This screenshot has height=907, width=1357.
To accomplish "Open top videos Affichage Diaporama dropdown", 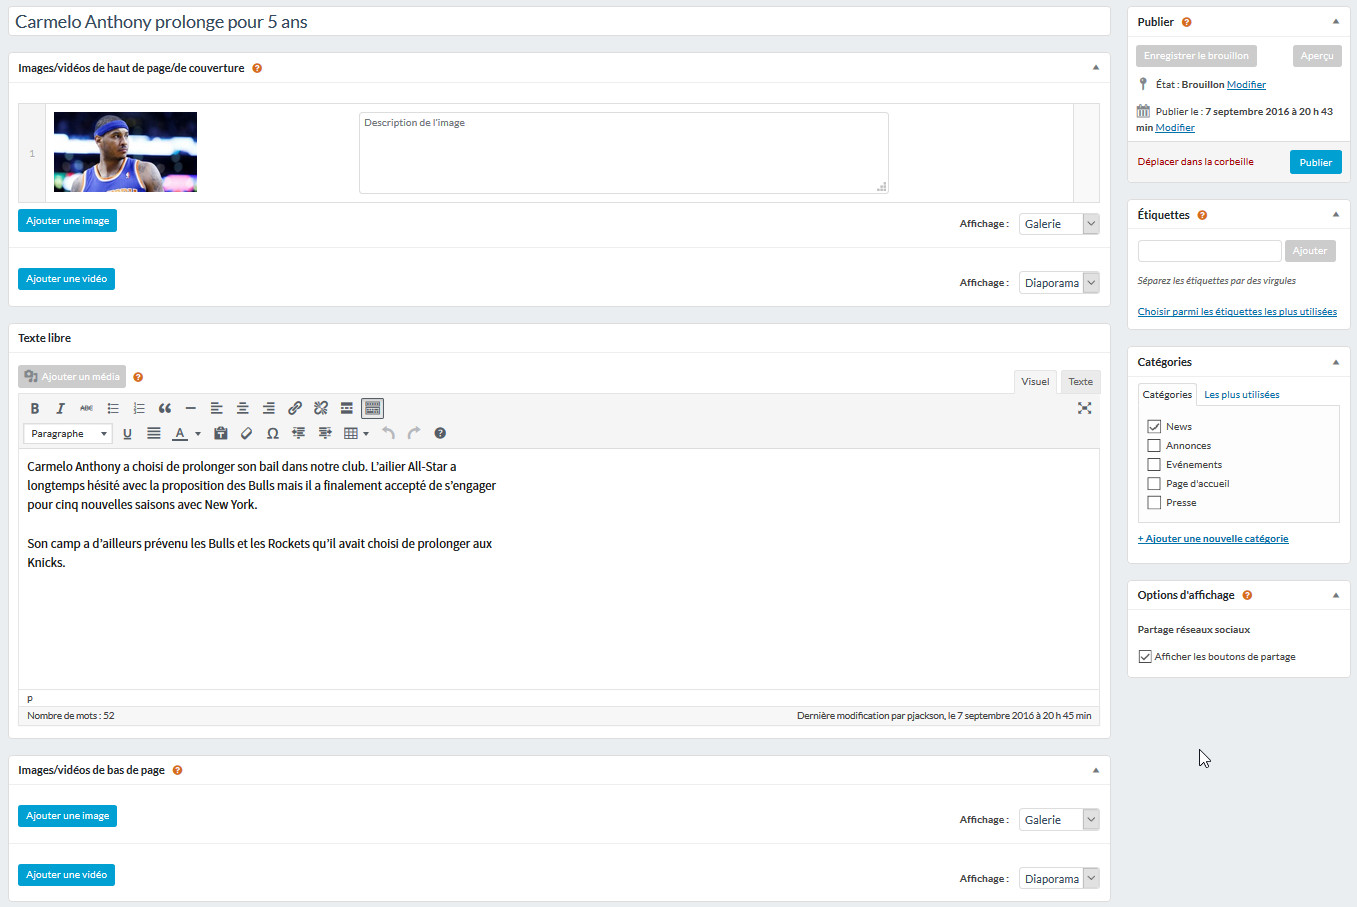I will 1059,283.
